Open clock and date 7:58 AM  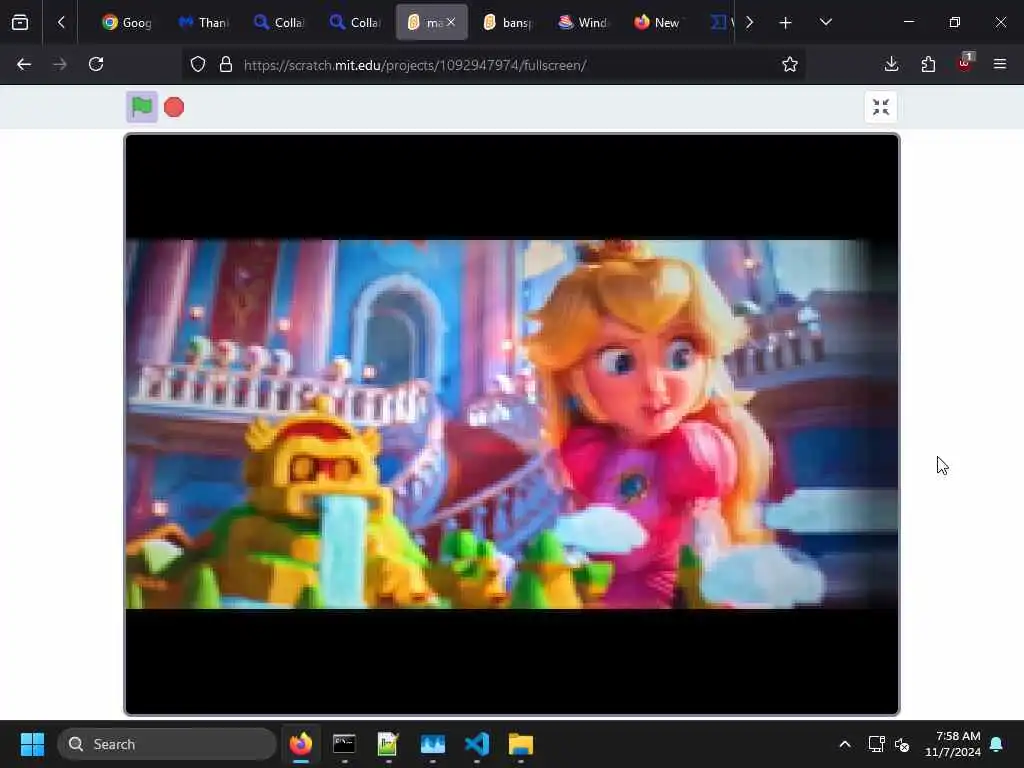coord(953,744)
